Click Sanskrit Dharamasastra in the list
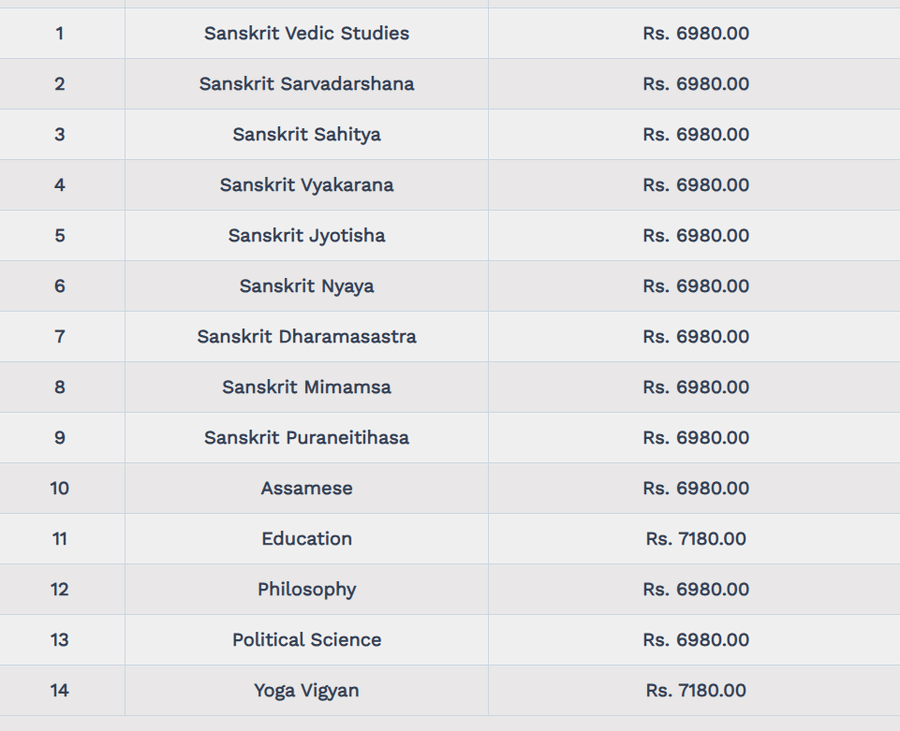The width and height of the screenshot is (900, 731). (x=306, y=336)
